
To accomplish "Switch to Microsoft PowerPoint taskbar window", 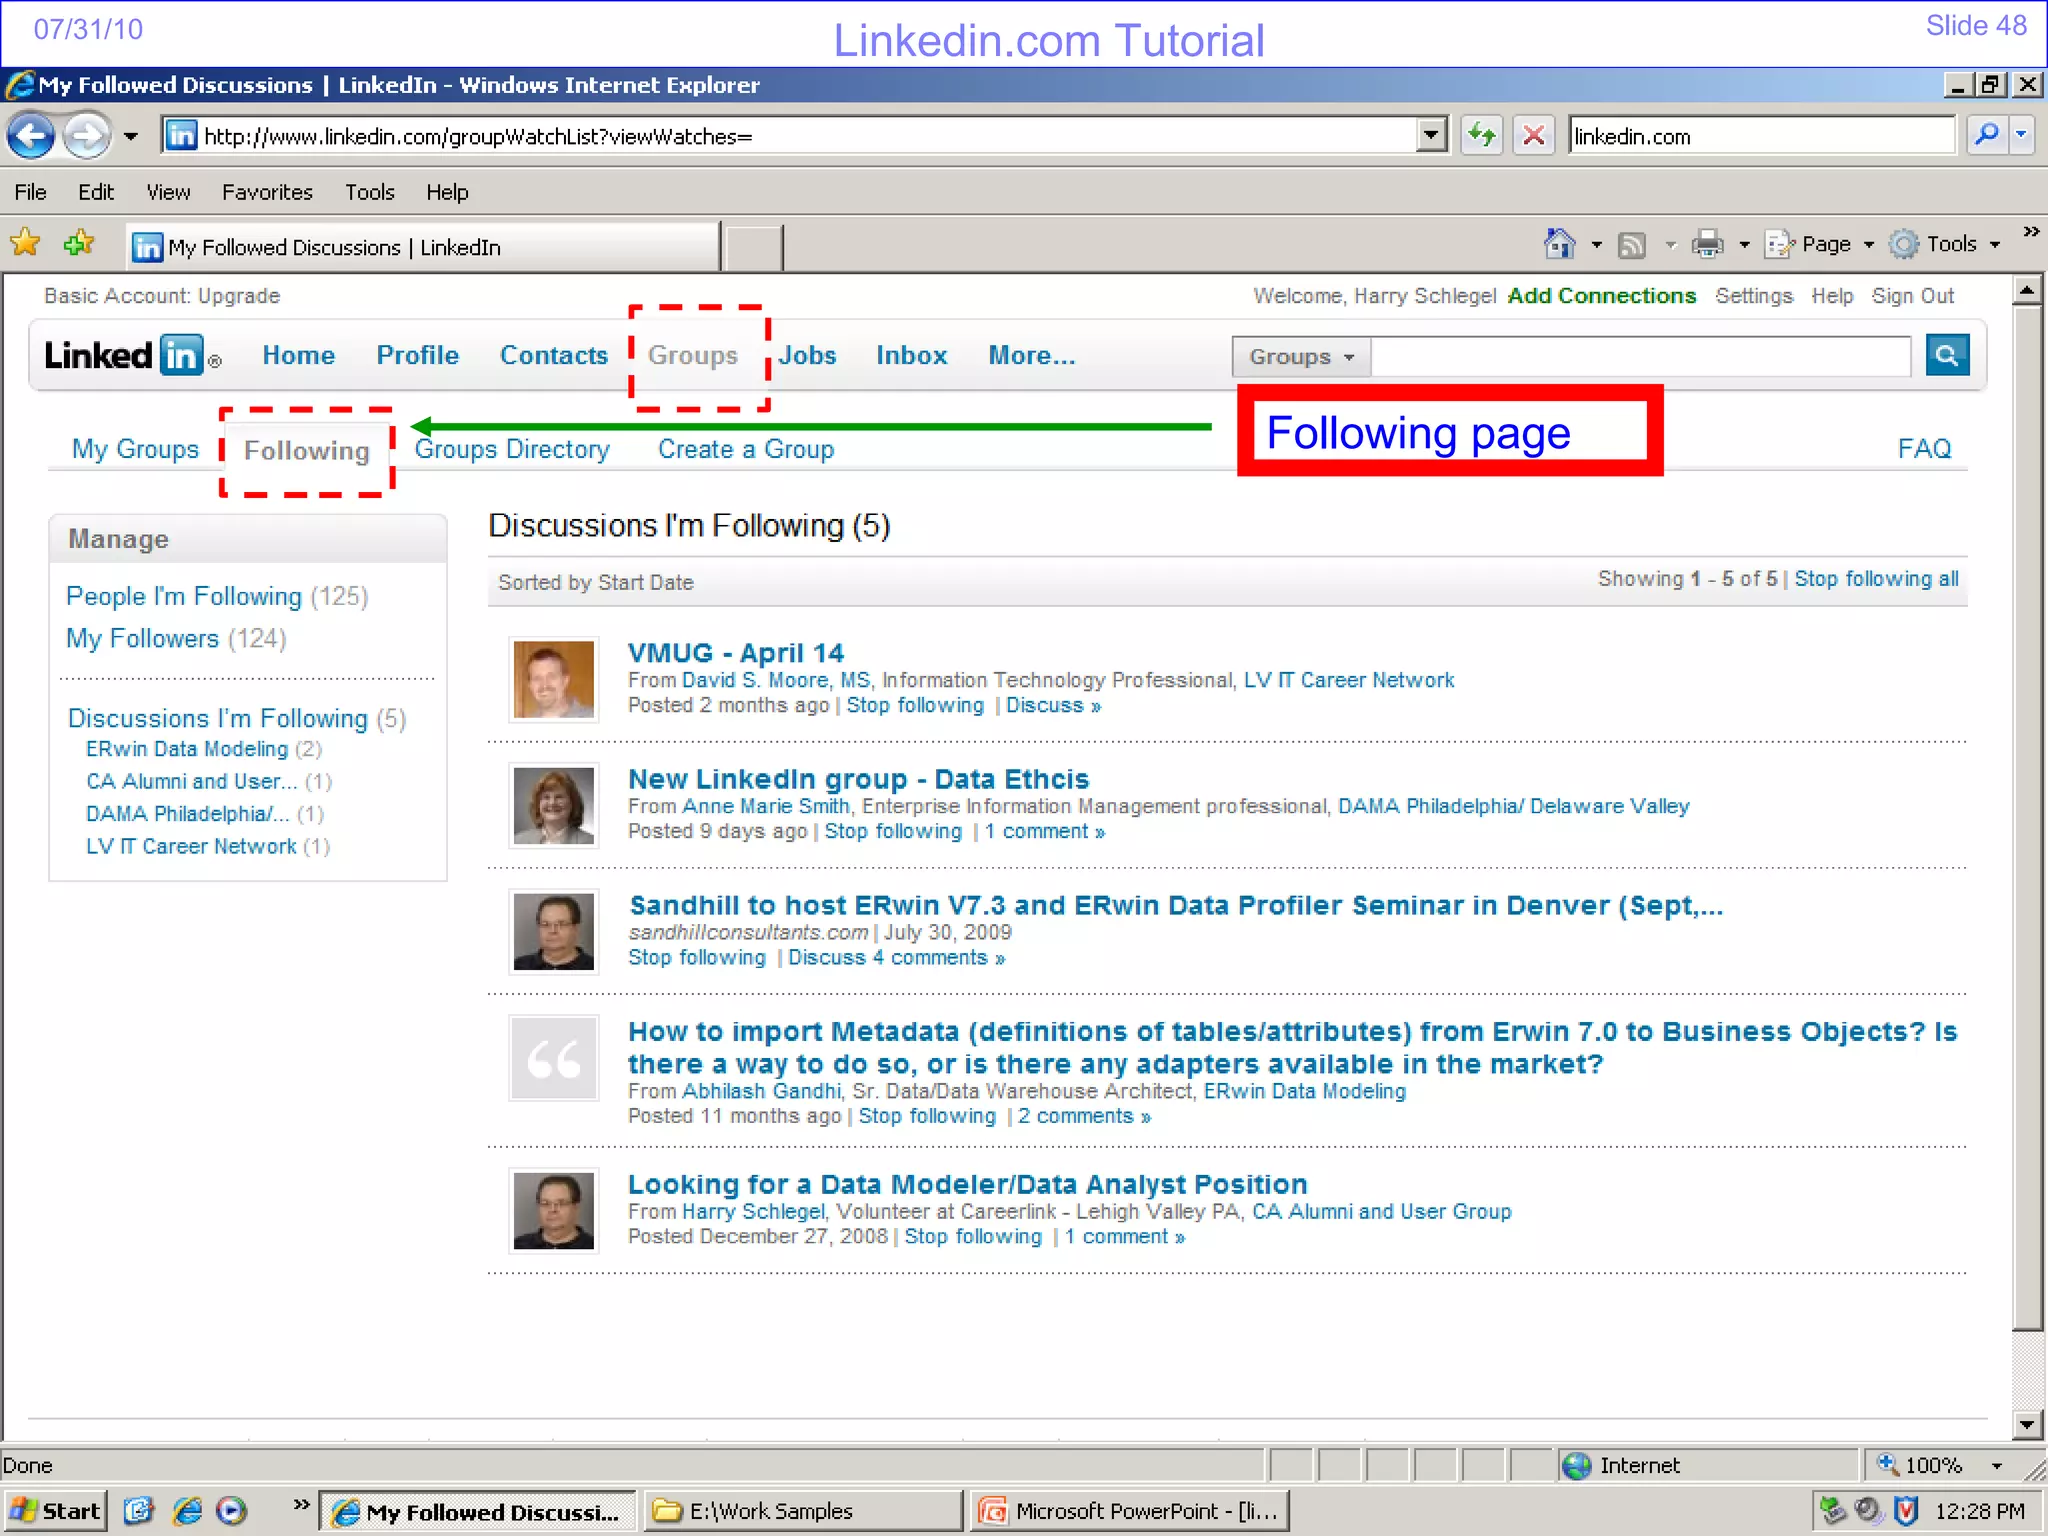I will point(1130,1511).
